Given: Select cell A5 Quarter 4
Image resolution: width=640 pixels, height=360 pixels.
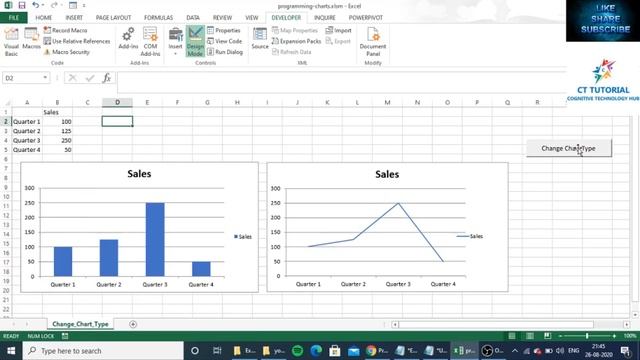Looking at the screenshot, I should click(x=27, y=150).
